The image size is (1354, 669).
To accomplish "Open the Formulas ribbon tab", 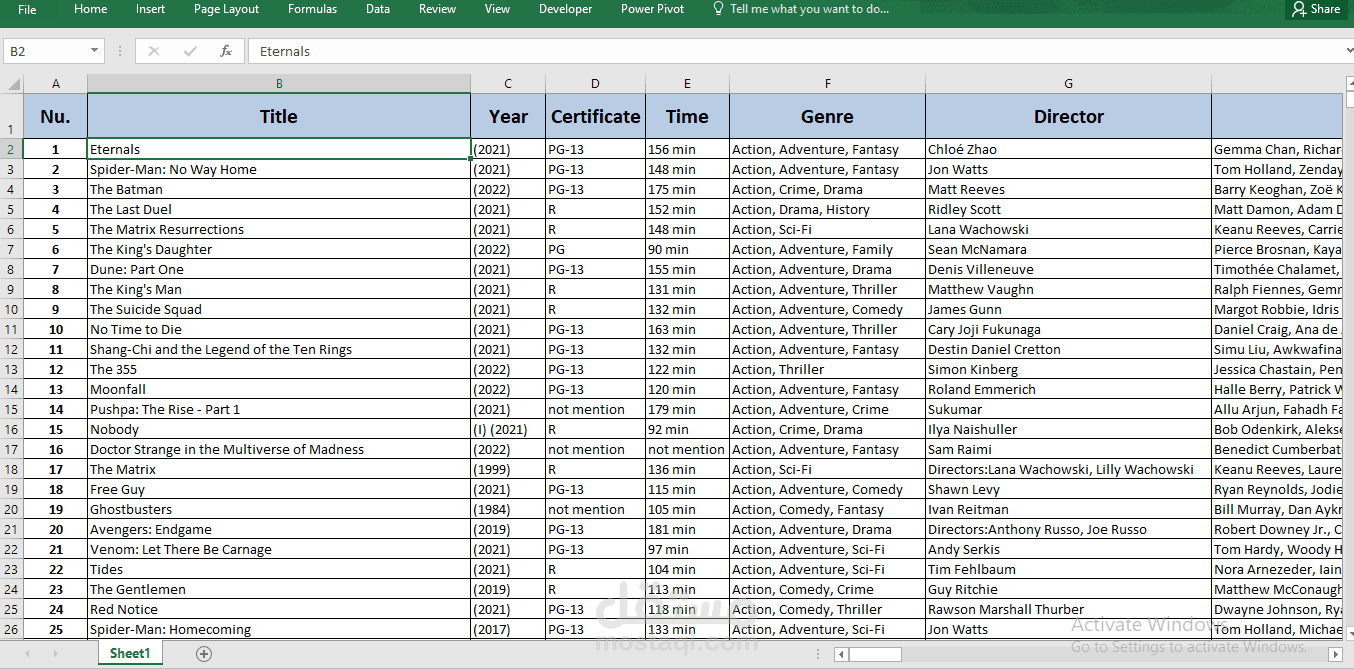I will point(312,9).
